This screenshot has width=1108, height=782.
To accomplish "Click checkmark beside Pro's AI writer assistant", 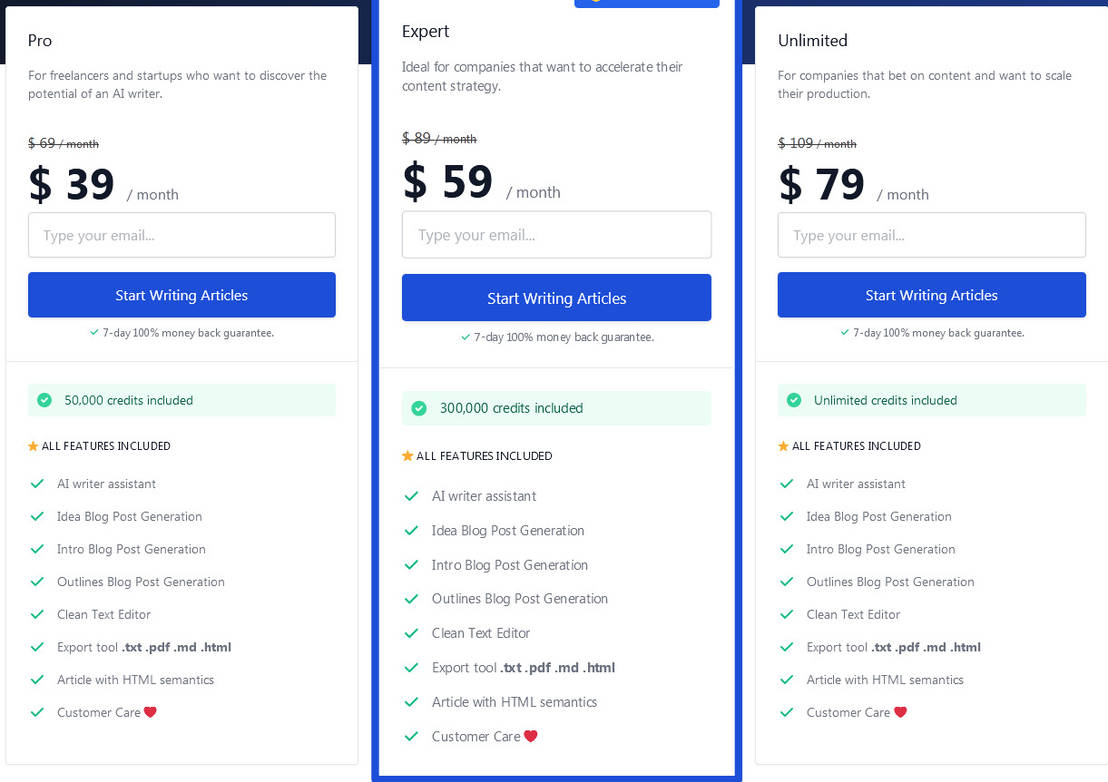I will coord(37,484).
